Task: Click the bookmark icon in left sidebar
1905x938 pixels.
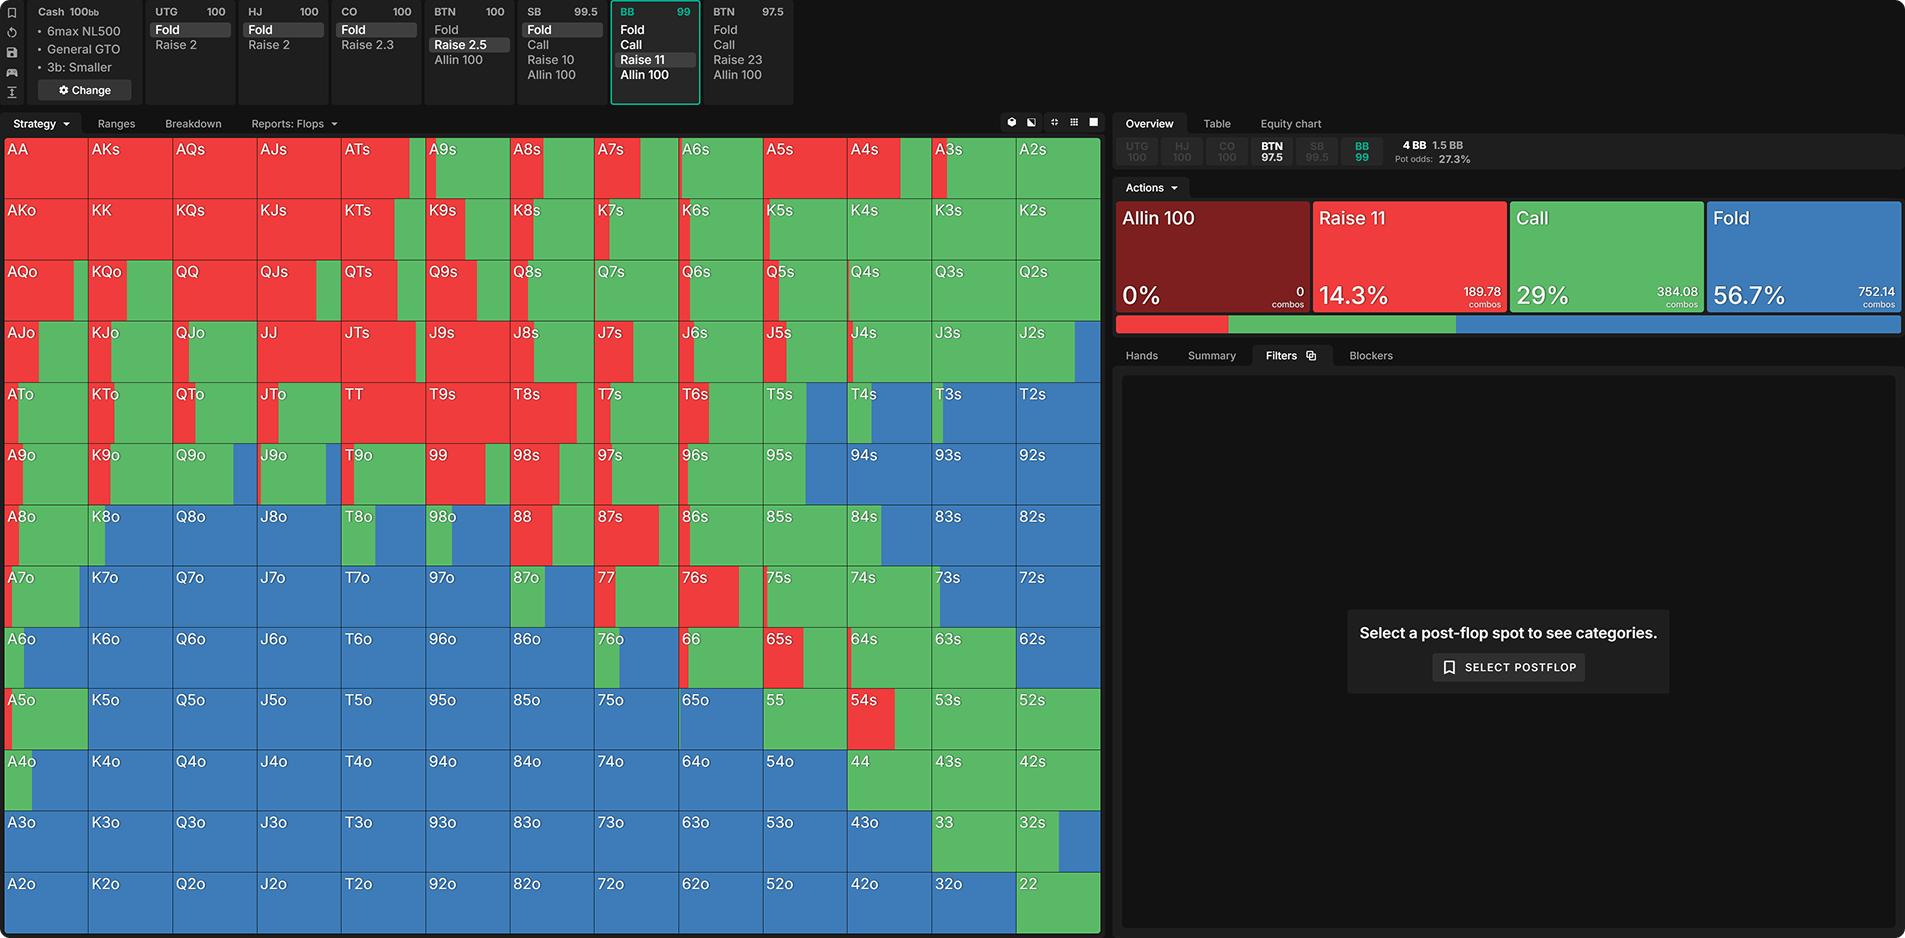Action: [x=12, y=13]
